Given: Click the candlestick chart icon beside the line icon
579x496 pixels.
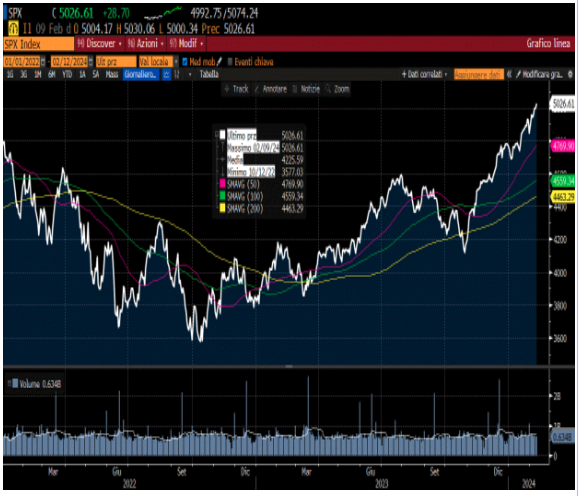Looking at the screenshot, I should (177, 74).
